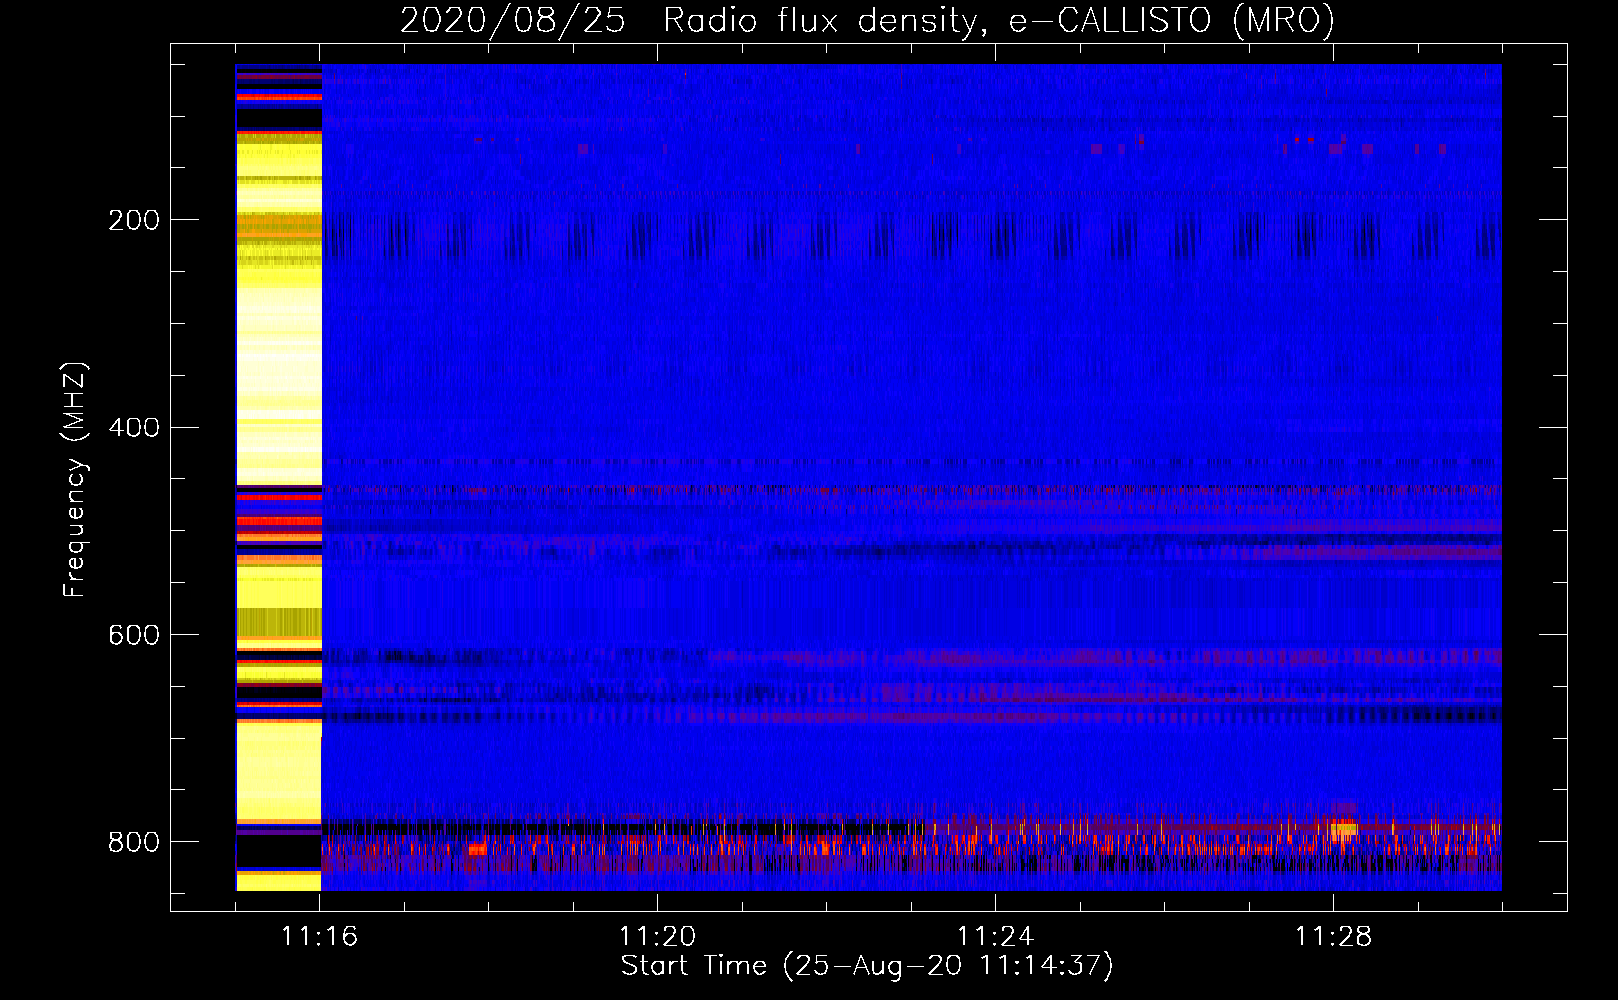1618x1000 pixels.
Task: Click the '600' frequency tick label
Action: 134,635
